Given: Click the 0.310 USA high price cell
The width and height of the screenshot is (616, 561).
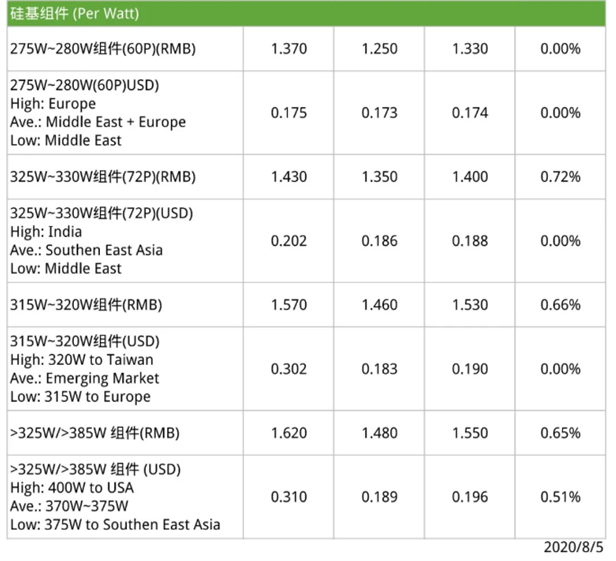Looking at the screenshot, I should 288,497.
